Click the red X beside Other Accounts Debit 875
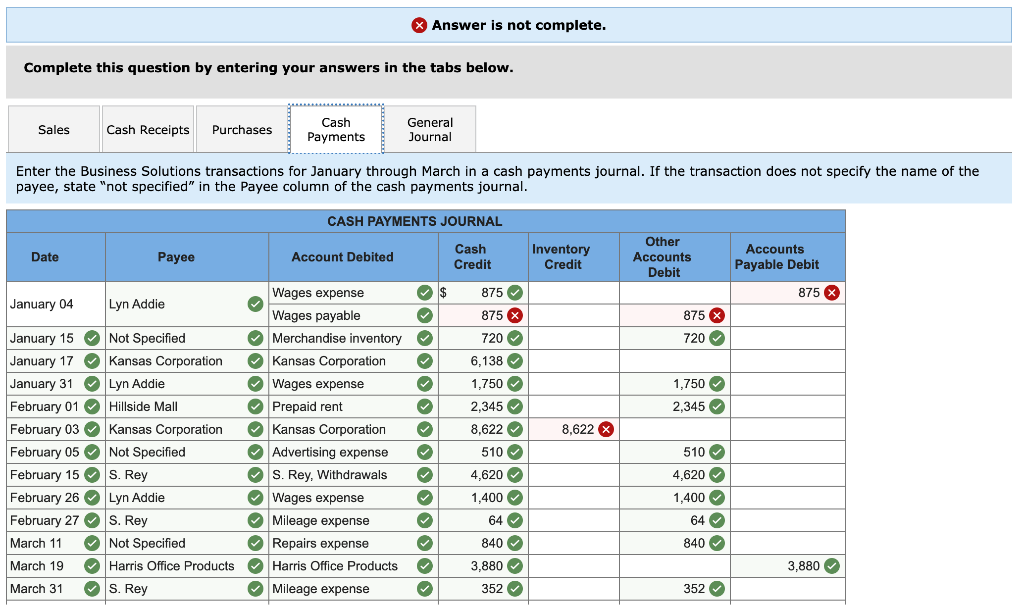The height and width of the screenshot is (609, 1024). pos(717,315)
